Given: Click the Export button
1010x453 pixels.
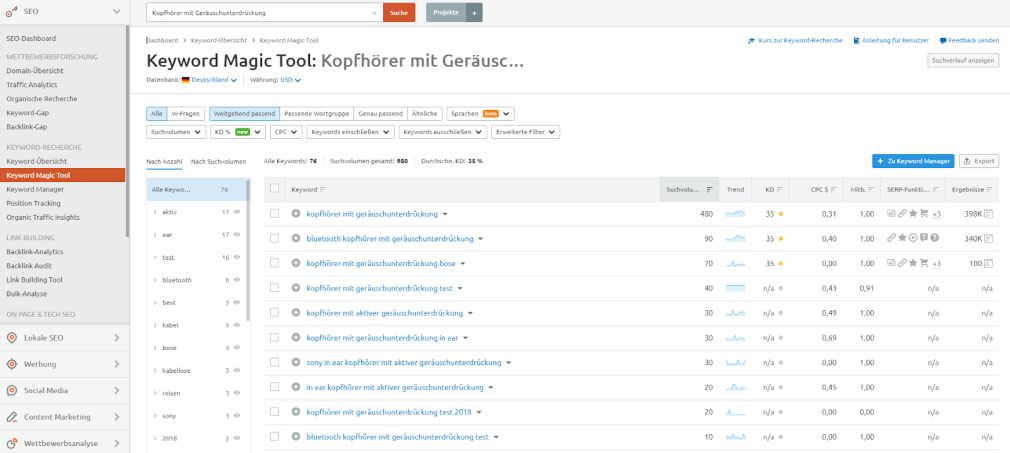Looking at the screenshot, I should (979, 161).
